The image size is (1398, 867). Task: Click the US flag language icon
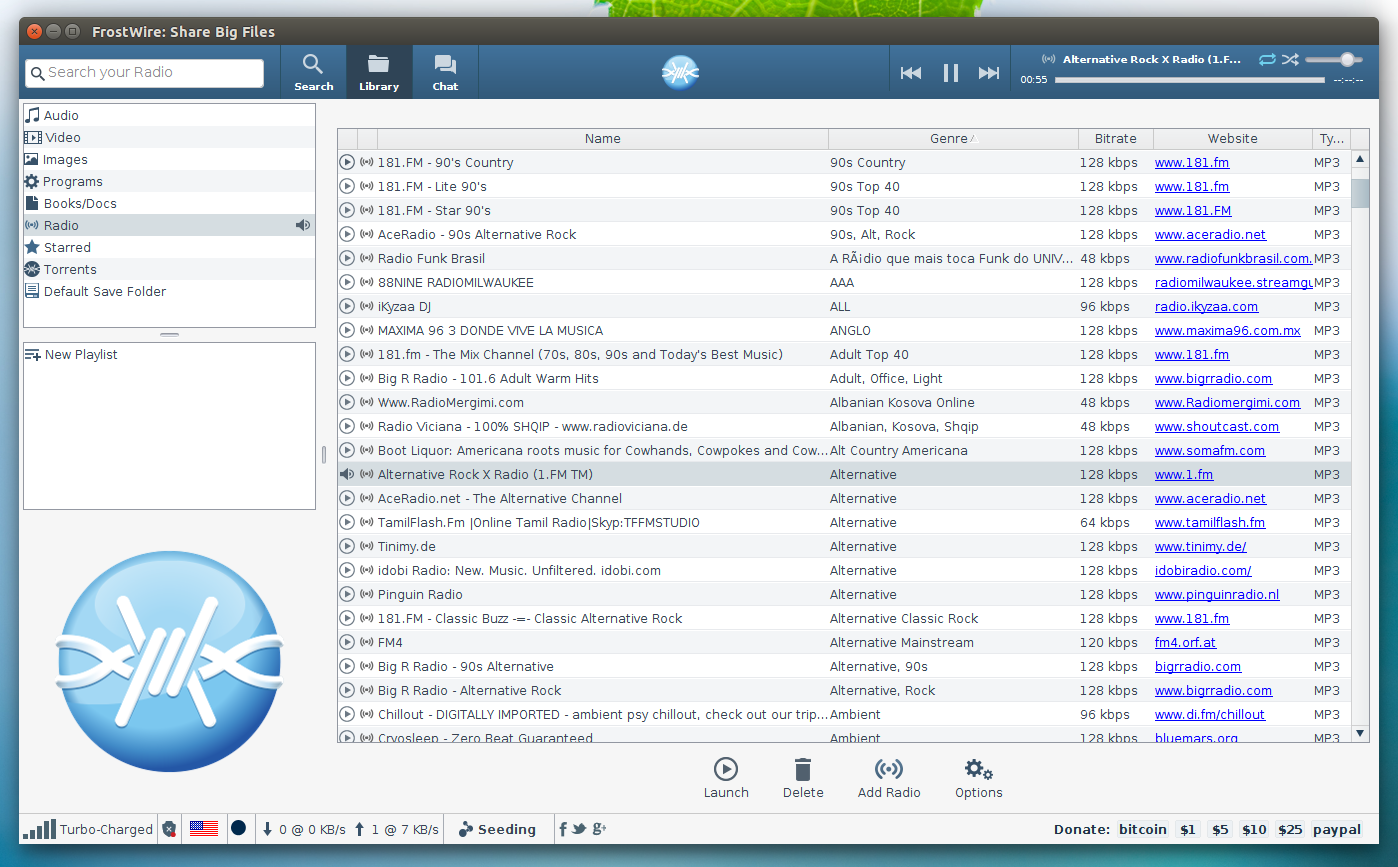[x=203, y=829]
